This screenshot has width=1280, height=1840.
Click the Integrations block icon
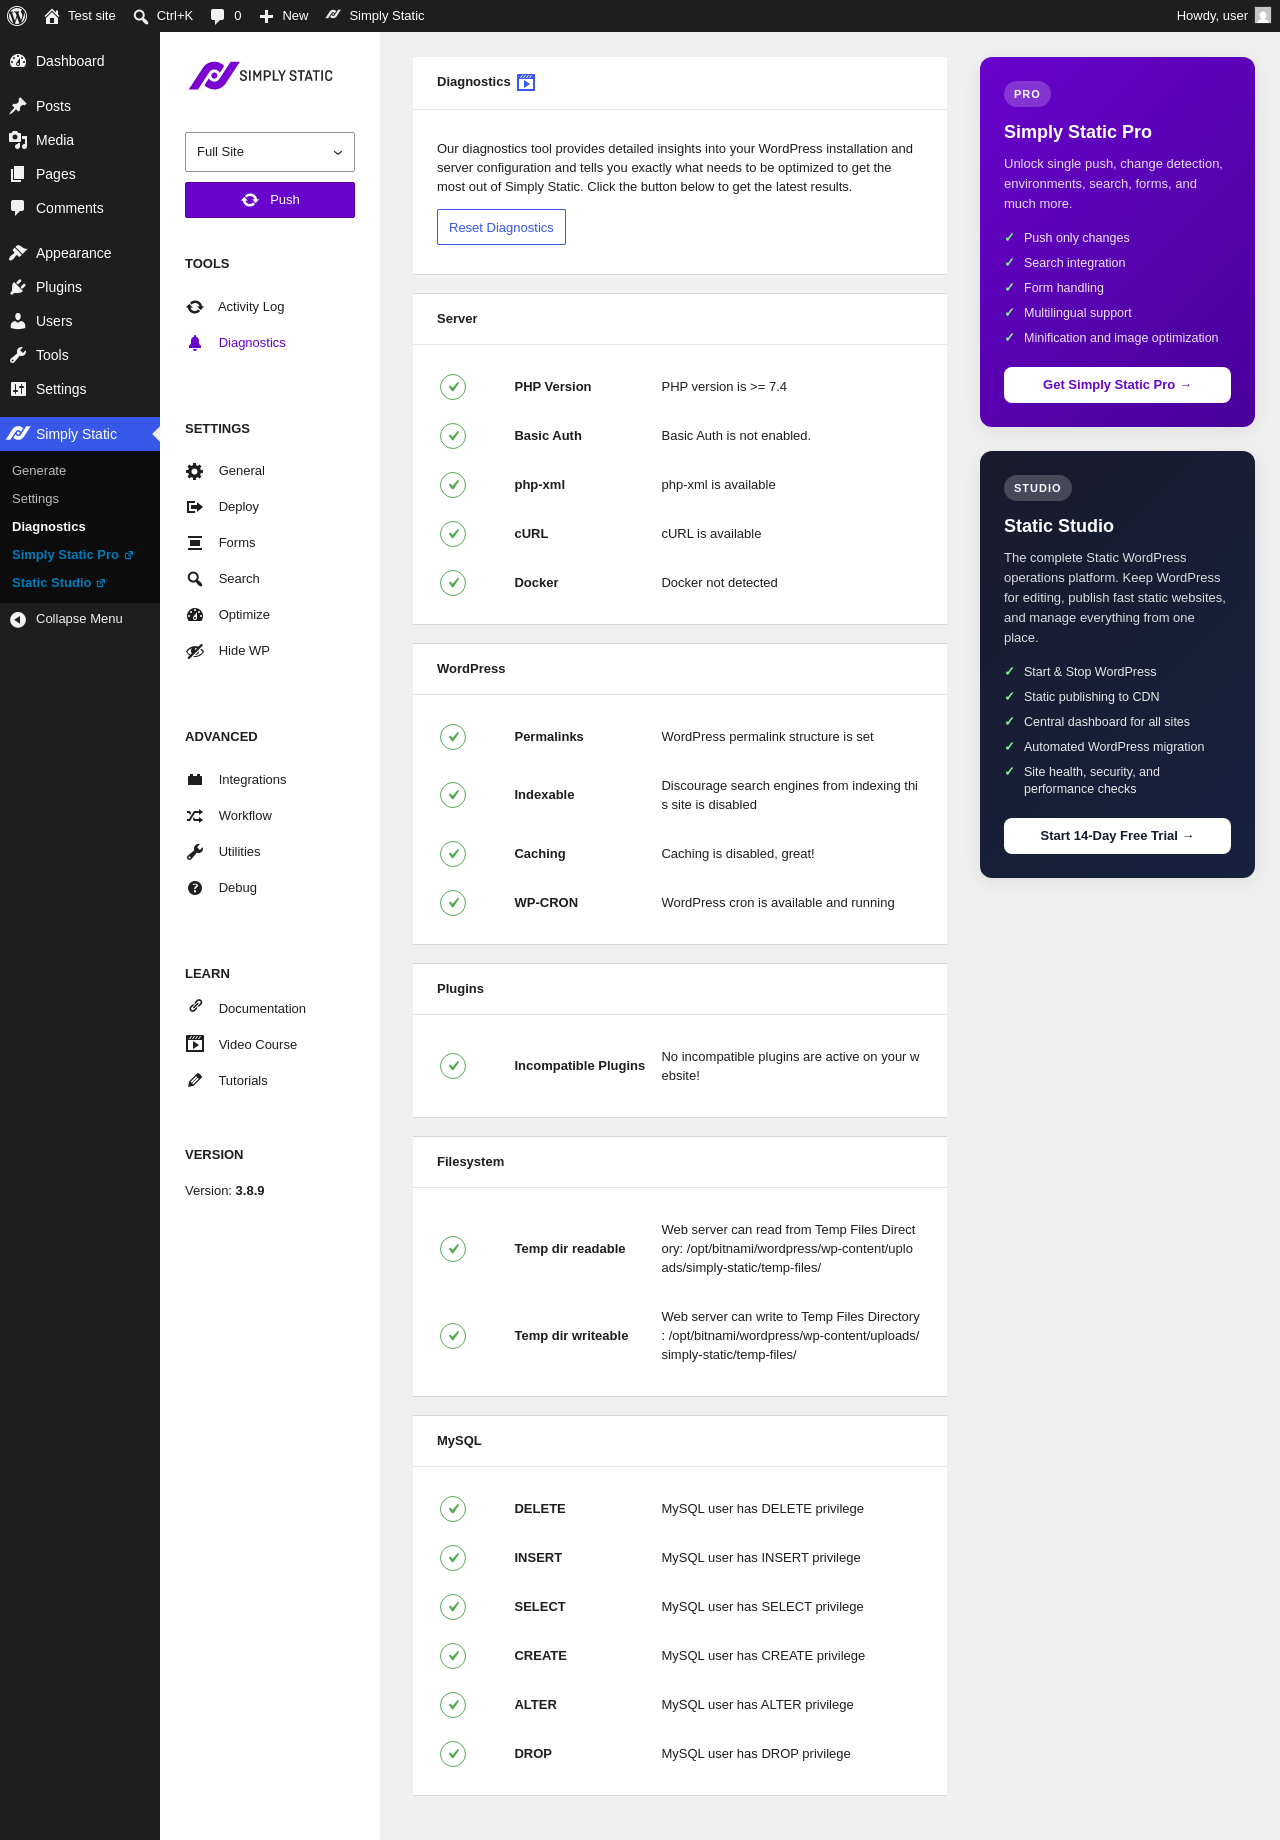coord(195,780)
